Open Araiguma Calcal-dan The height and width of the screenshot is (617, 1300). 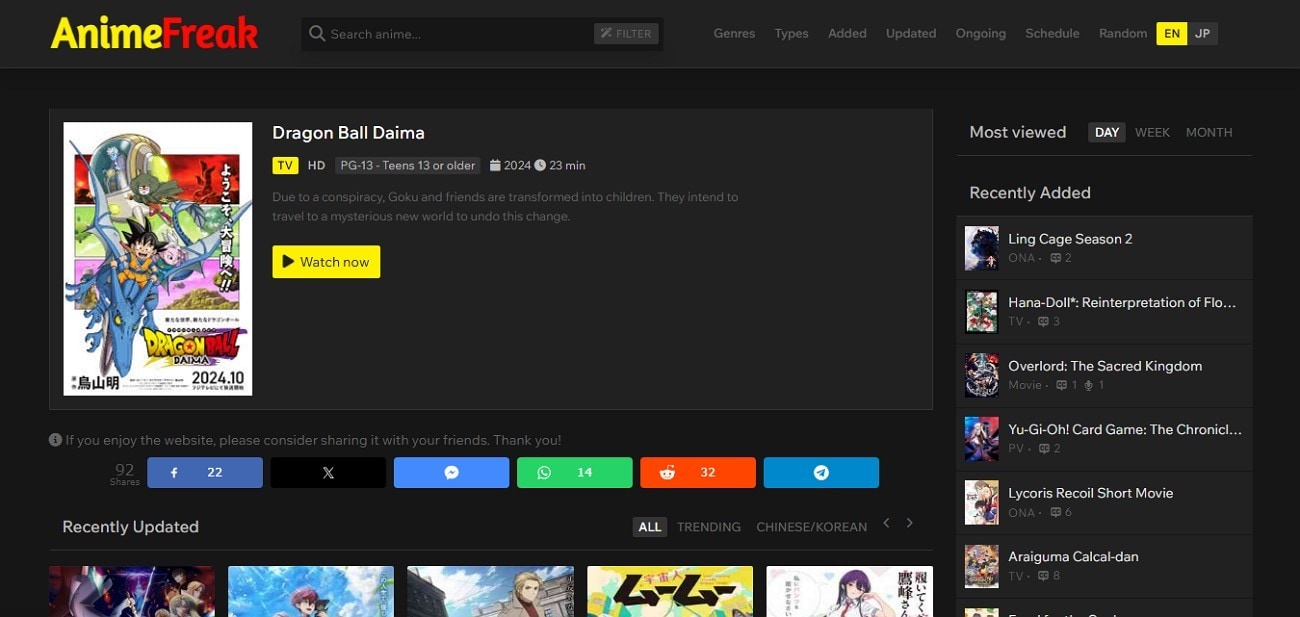tap(1073, 556)
